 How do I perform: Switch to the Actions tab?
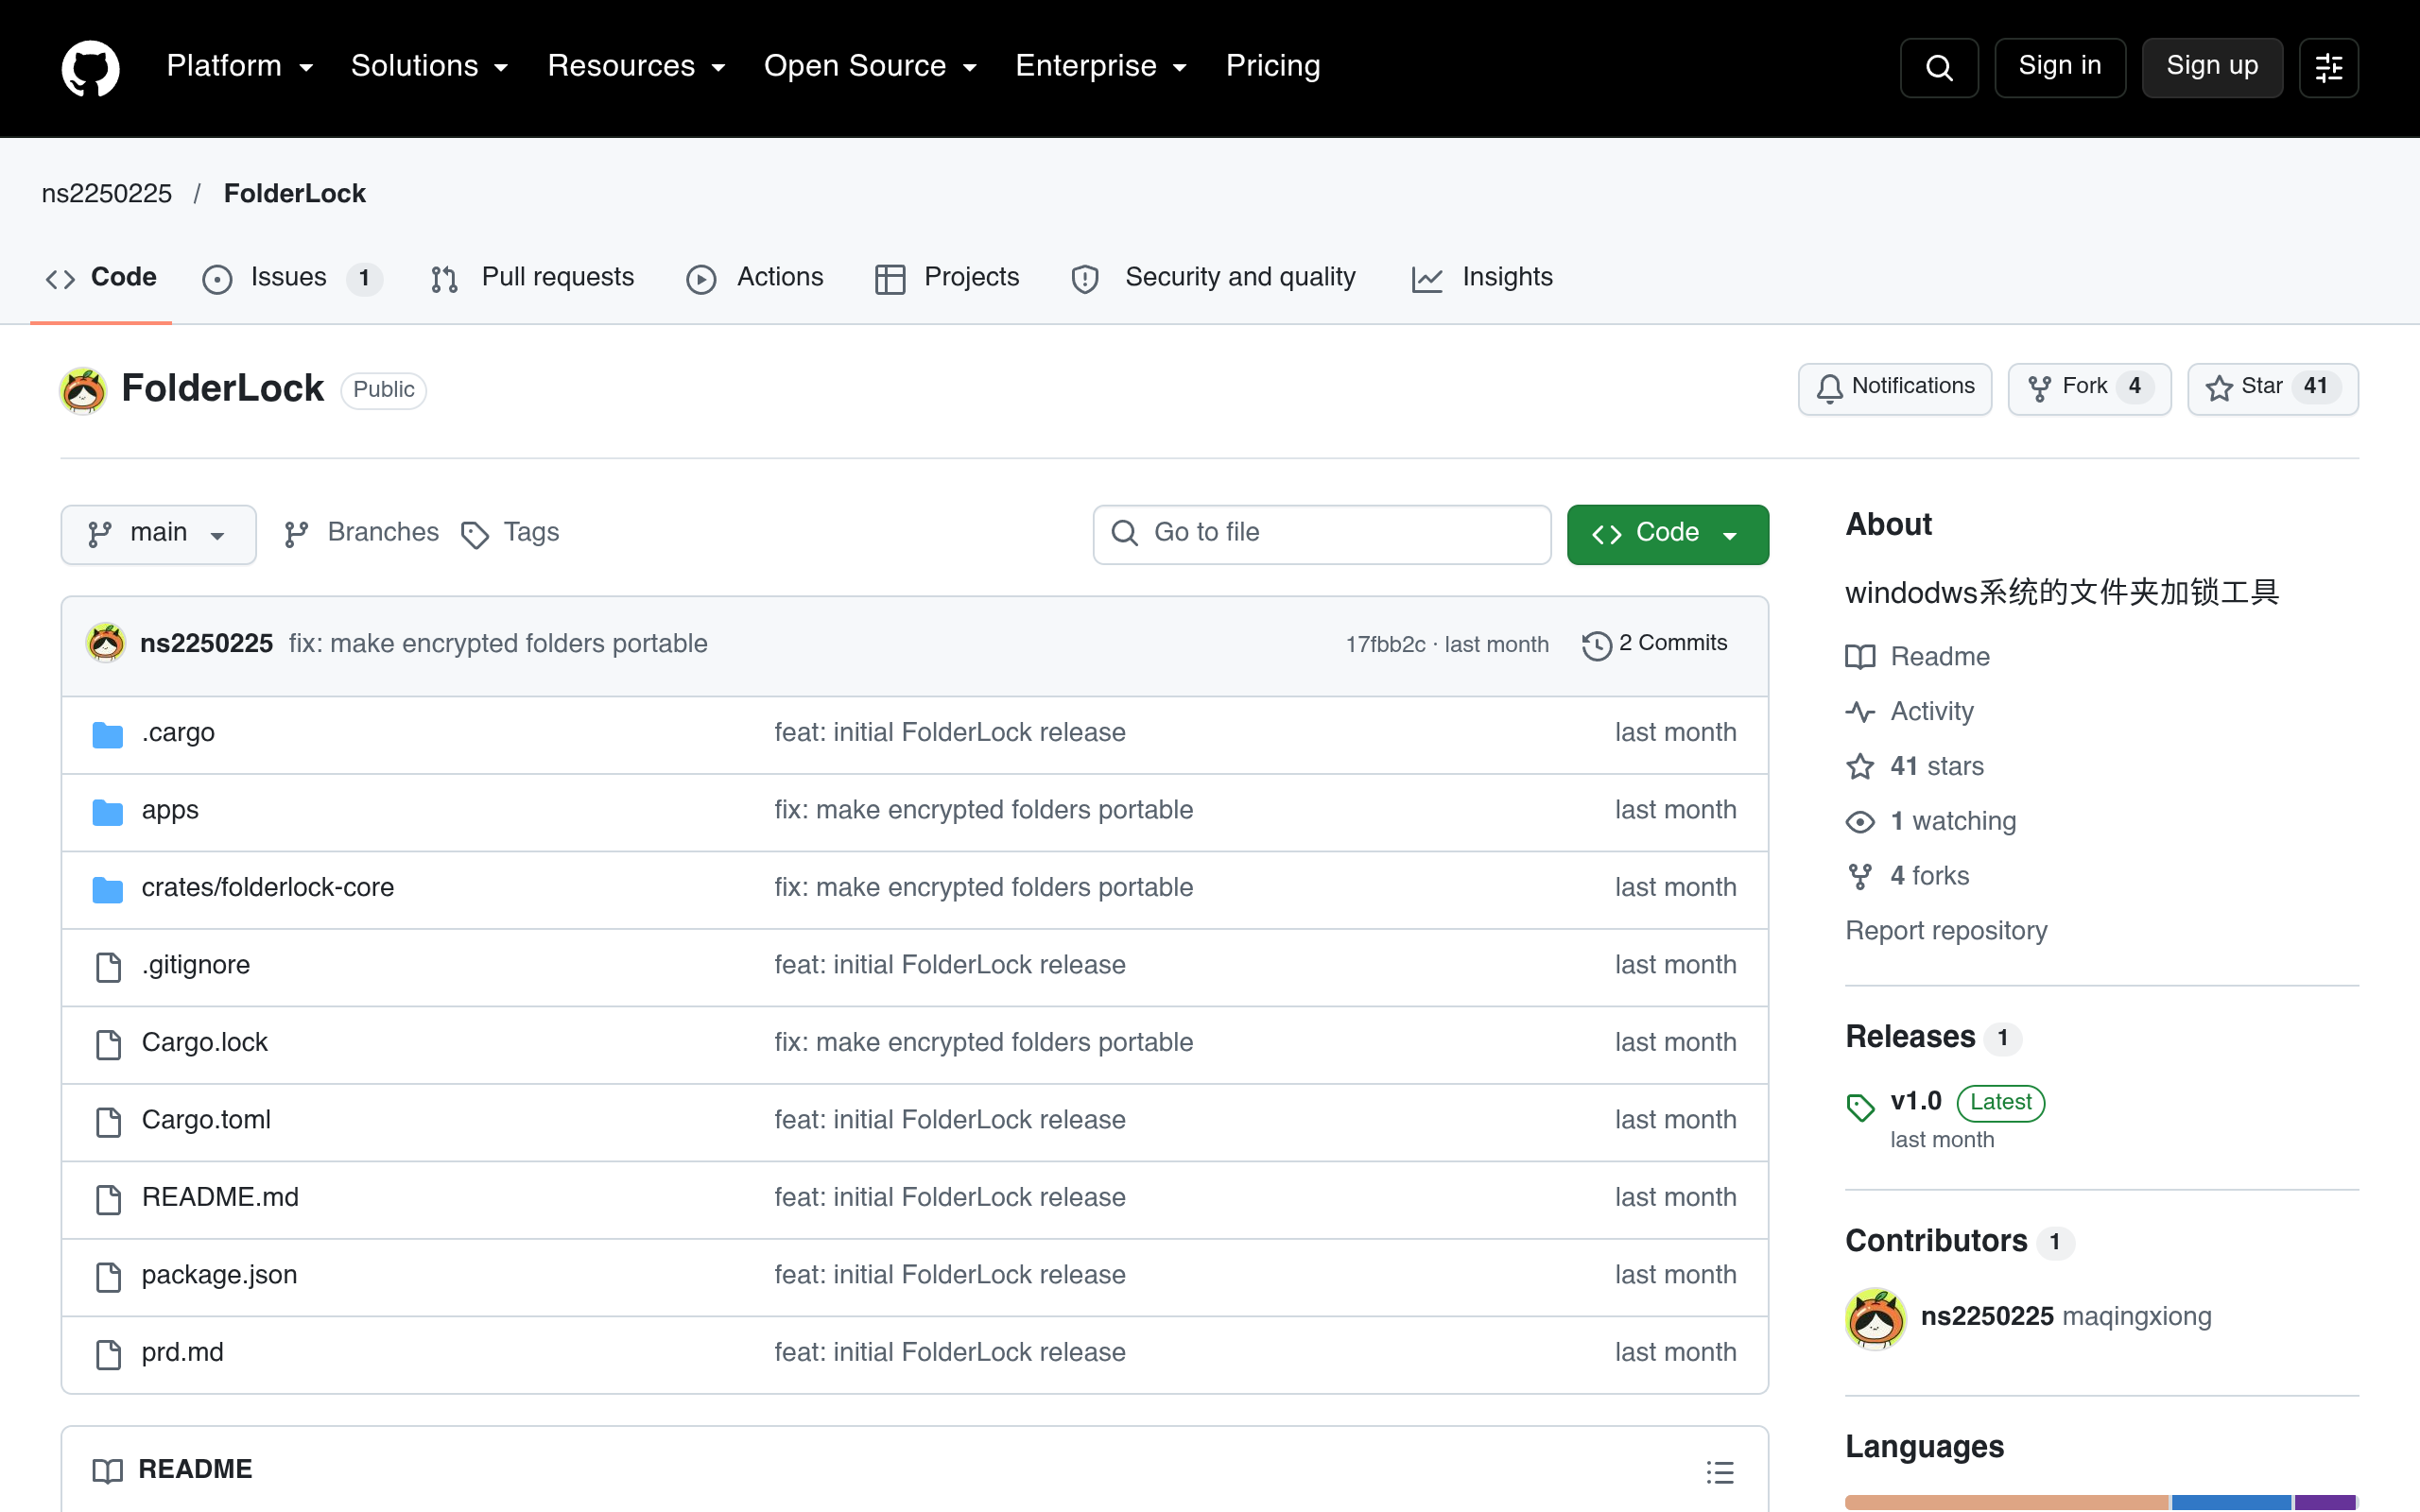tap(755, 278)
